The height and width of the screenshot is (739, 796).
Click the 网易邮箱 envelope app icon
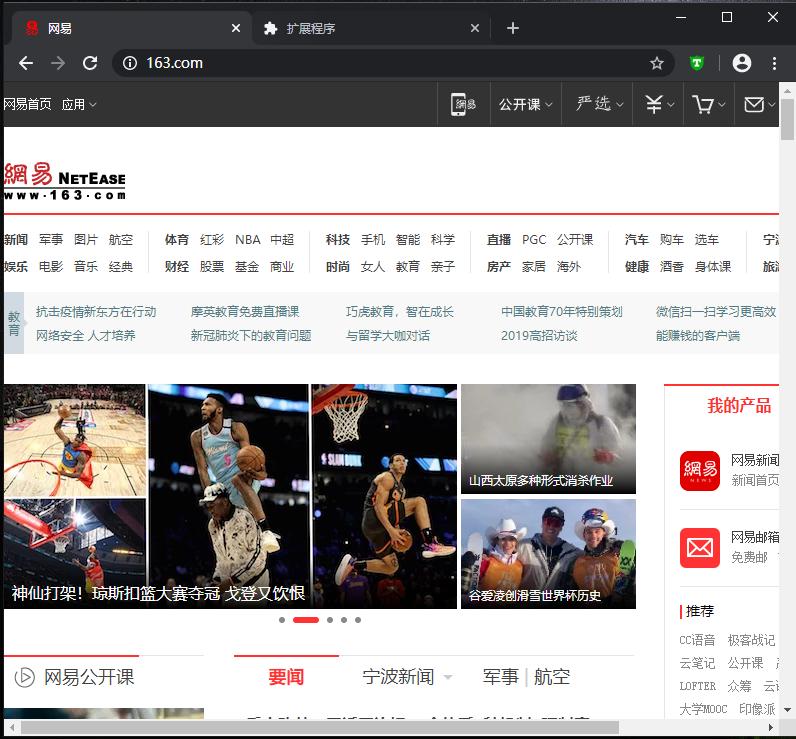tap(700, 548)
